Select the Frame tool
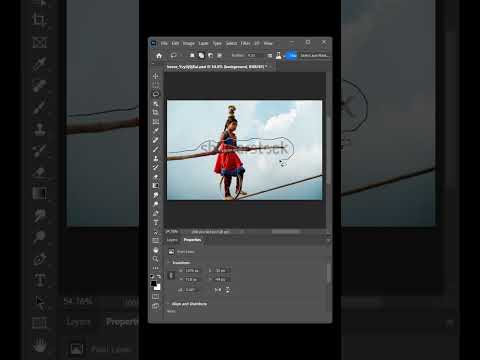 click(156, 122)
